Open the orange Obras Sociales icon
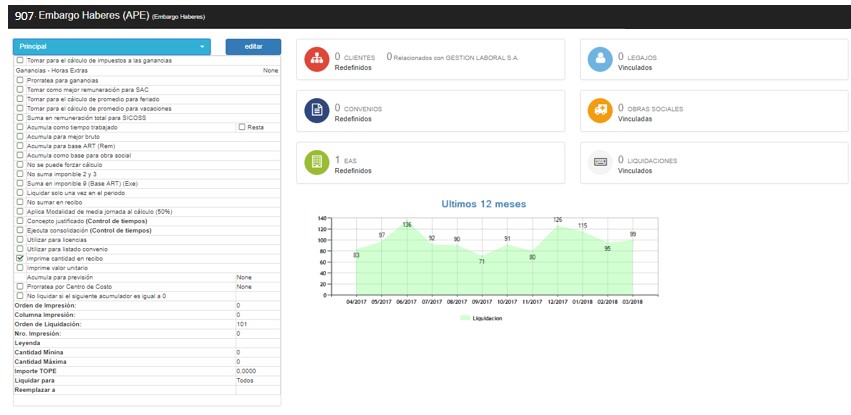This screenshot has height=415, width=851. [x=599, y=110]
